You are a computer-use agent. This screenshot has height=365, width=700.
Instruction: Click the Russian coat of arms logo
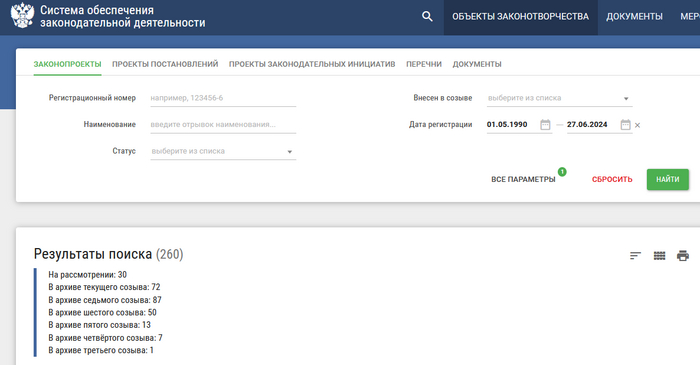pyautogui.click(x=22, y=16)
